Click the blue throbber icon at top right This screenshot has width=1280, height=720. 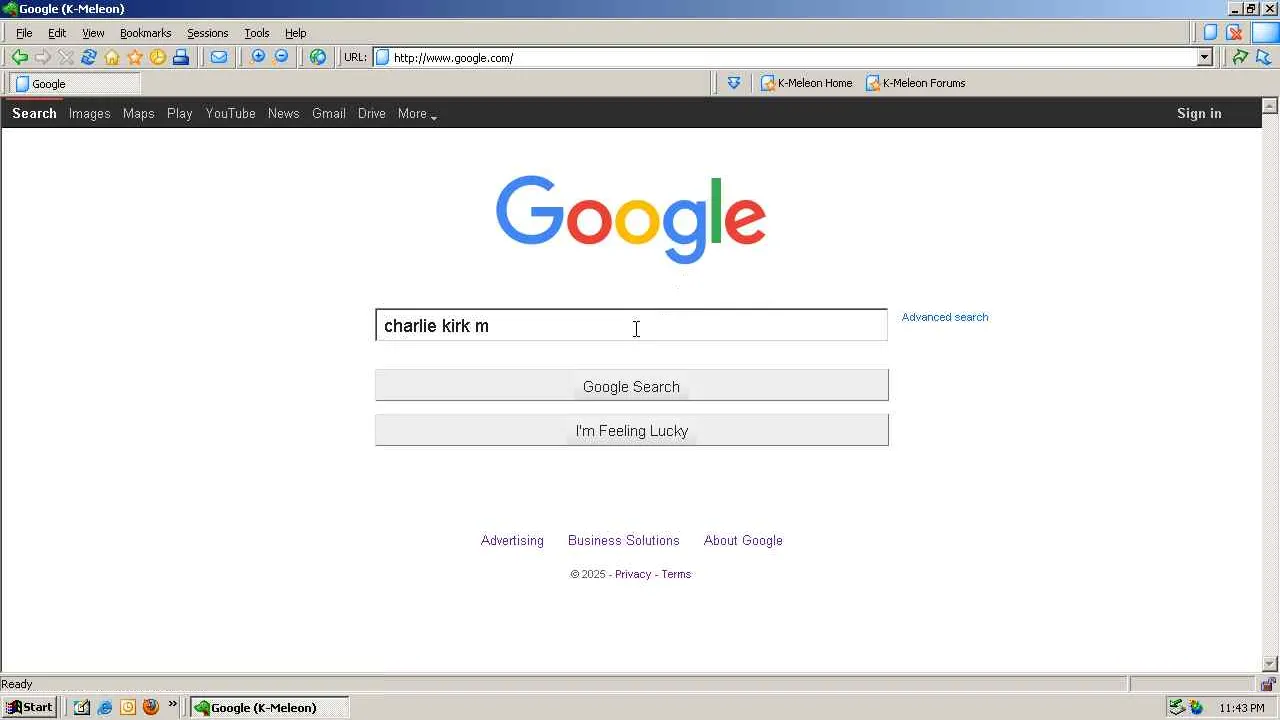coord(1266,33)
